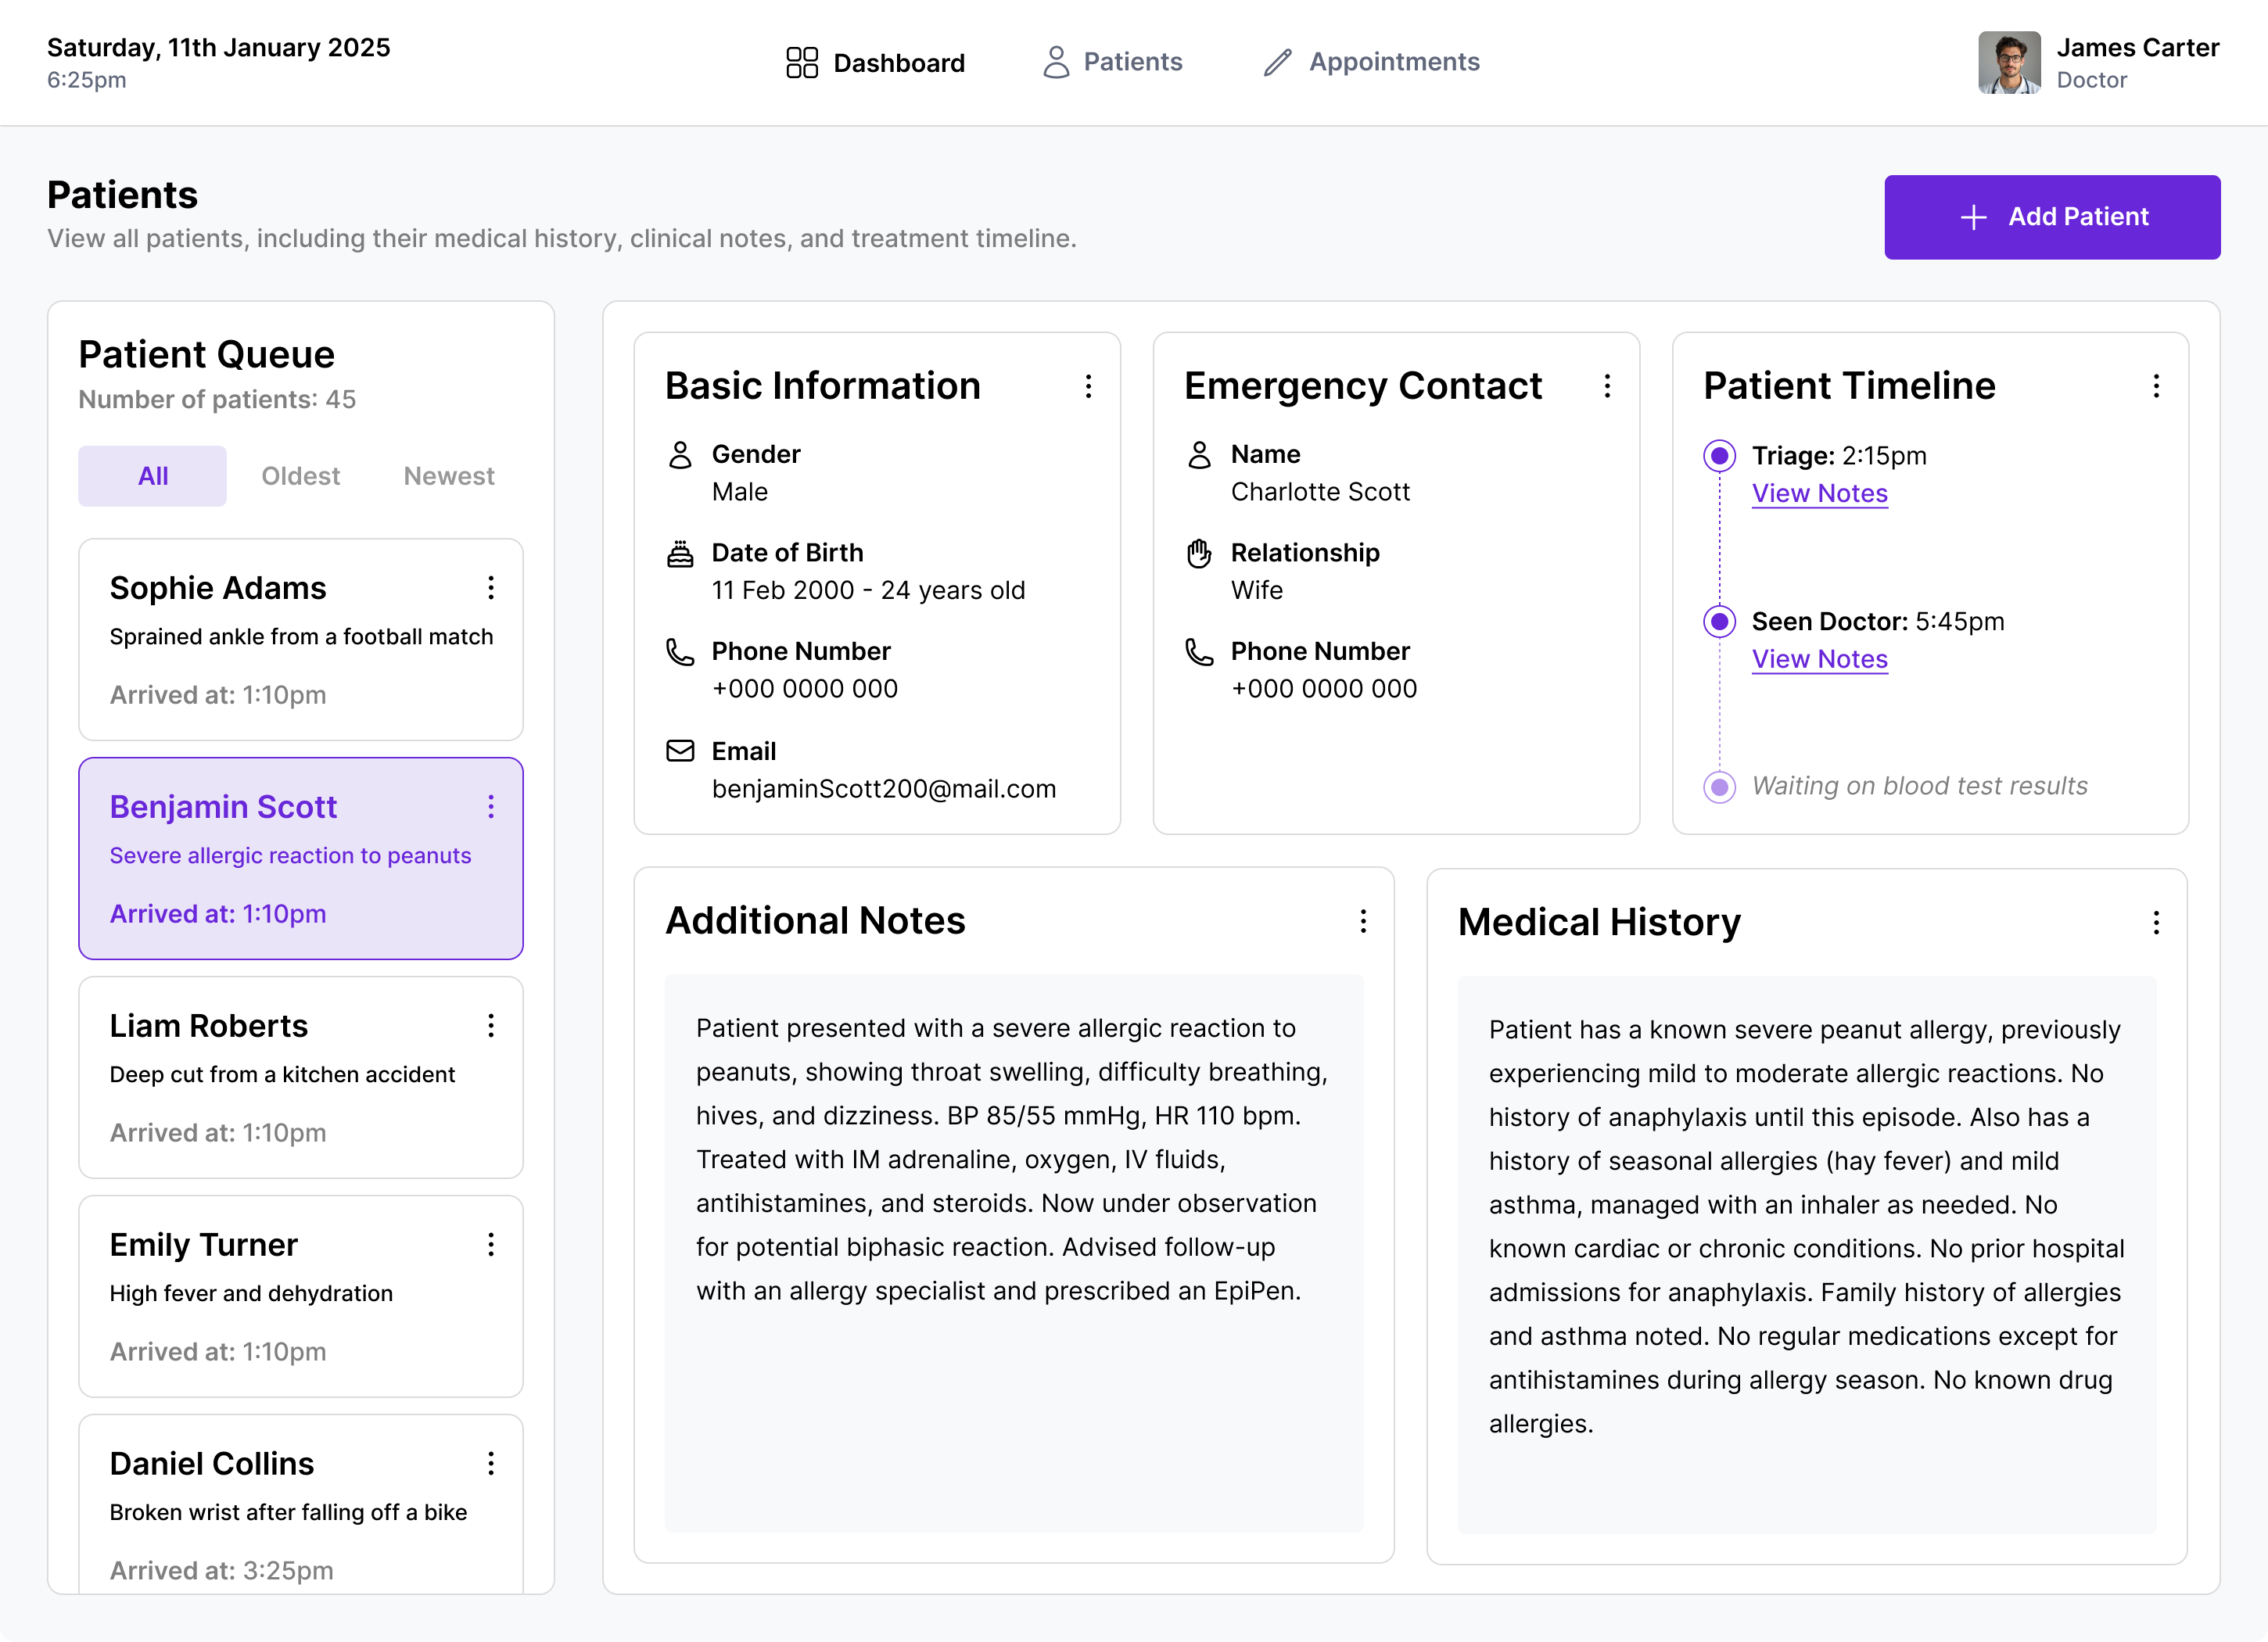Screen dimensions: 2268x1642
Task: Switch queue filter to Oldest
Action: click(300, 476)
